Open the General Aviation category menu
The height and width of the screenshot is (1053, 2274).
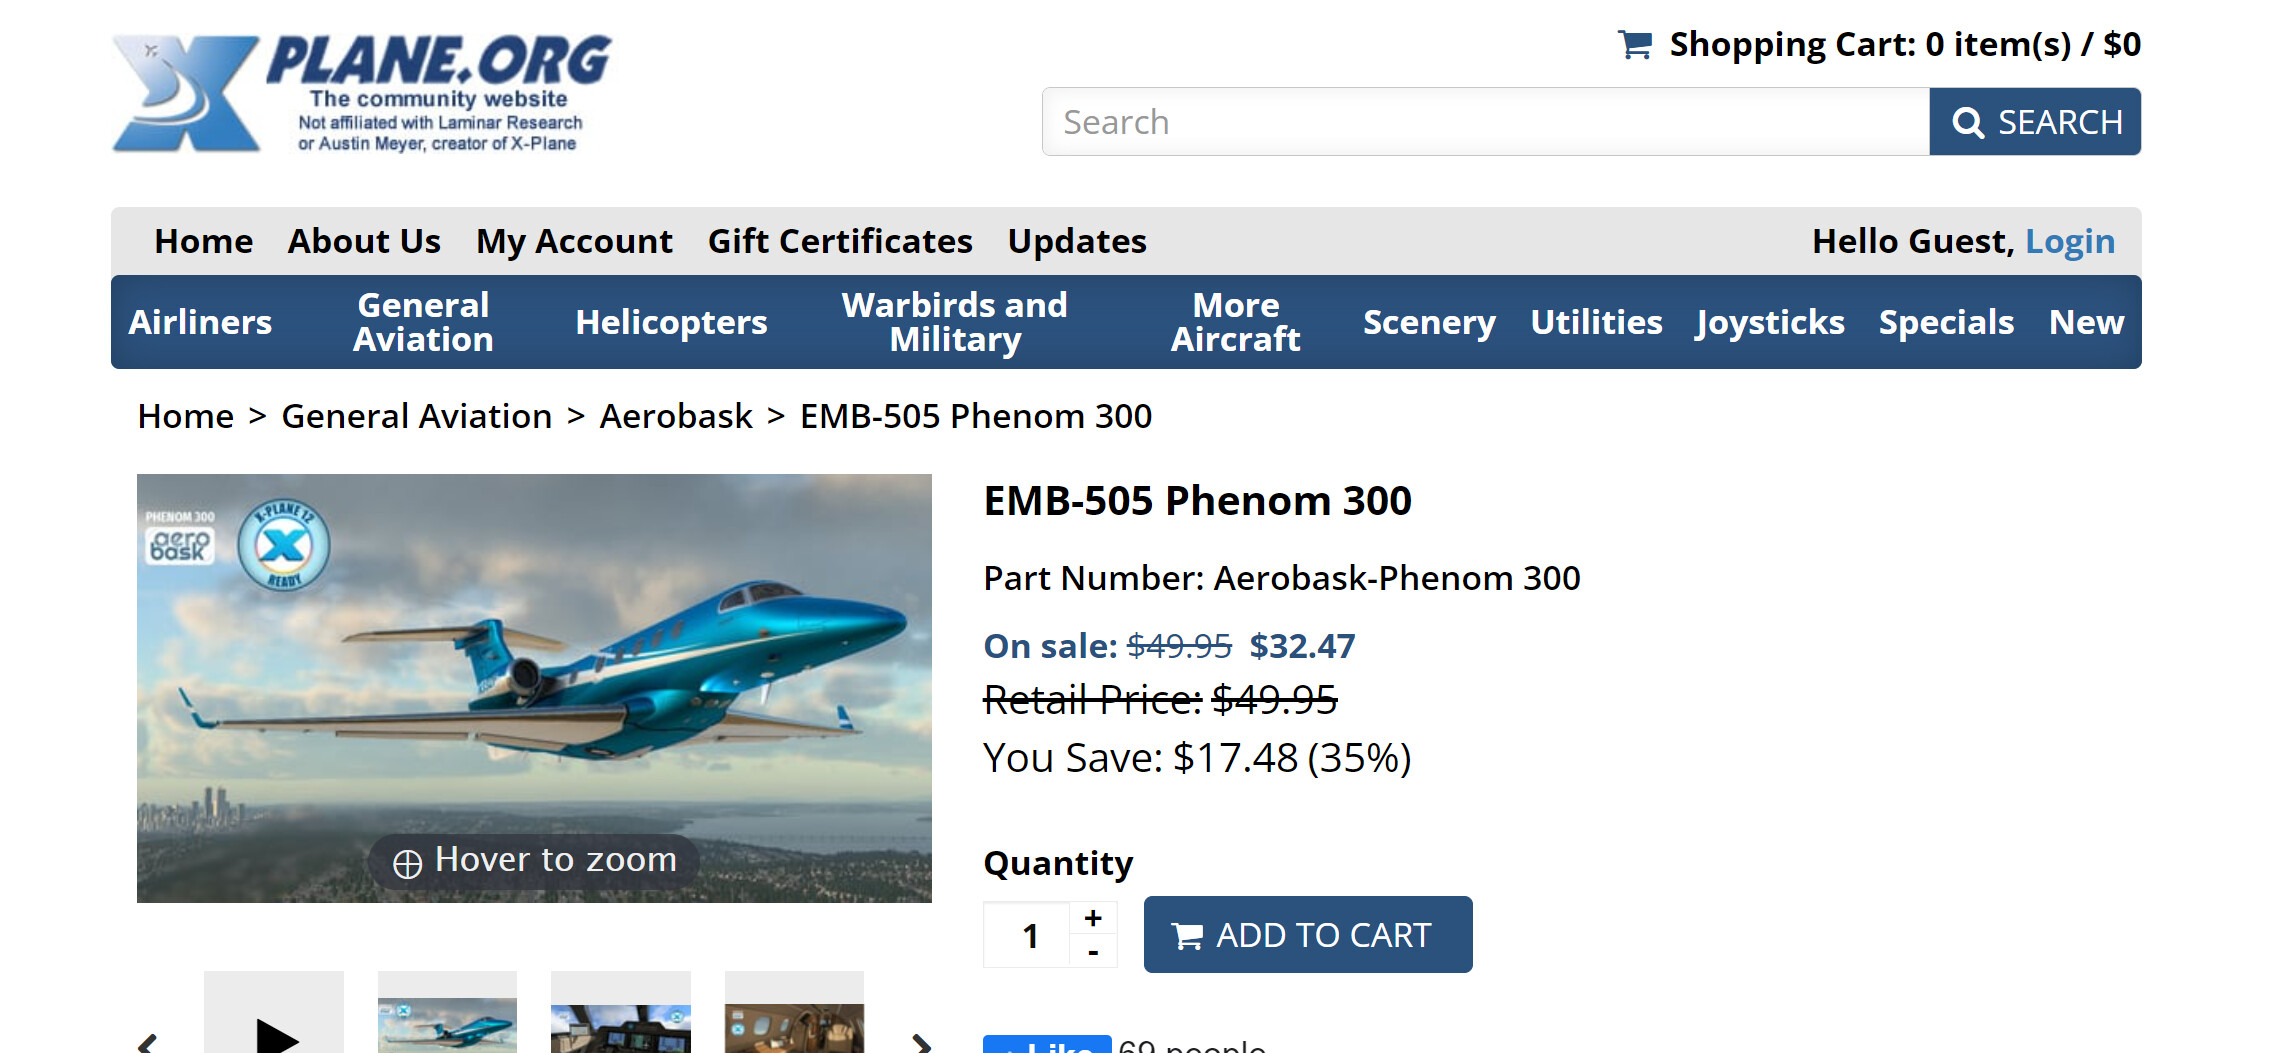pos(423,322)
